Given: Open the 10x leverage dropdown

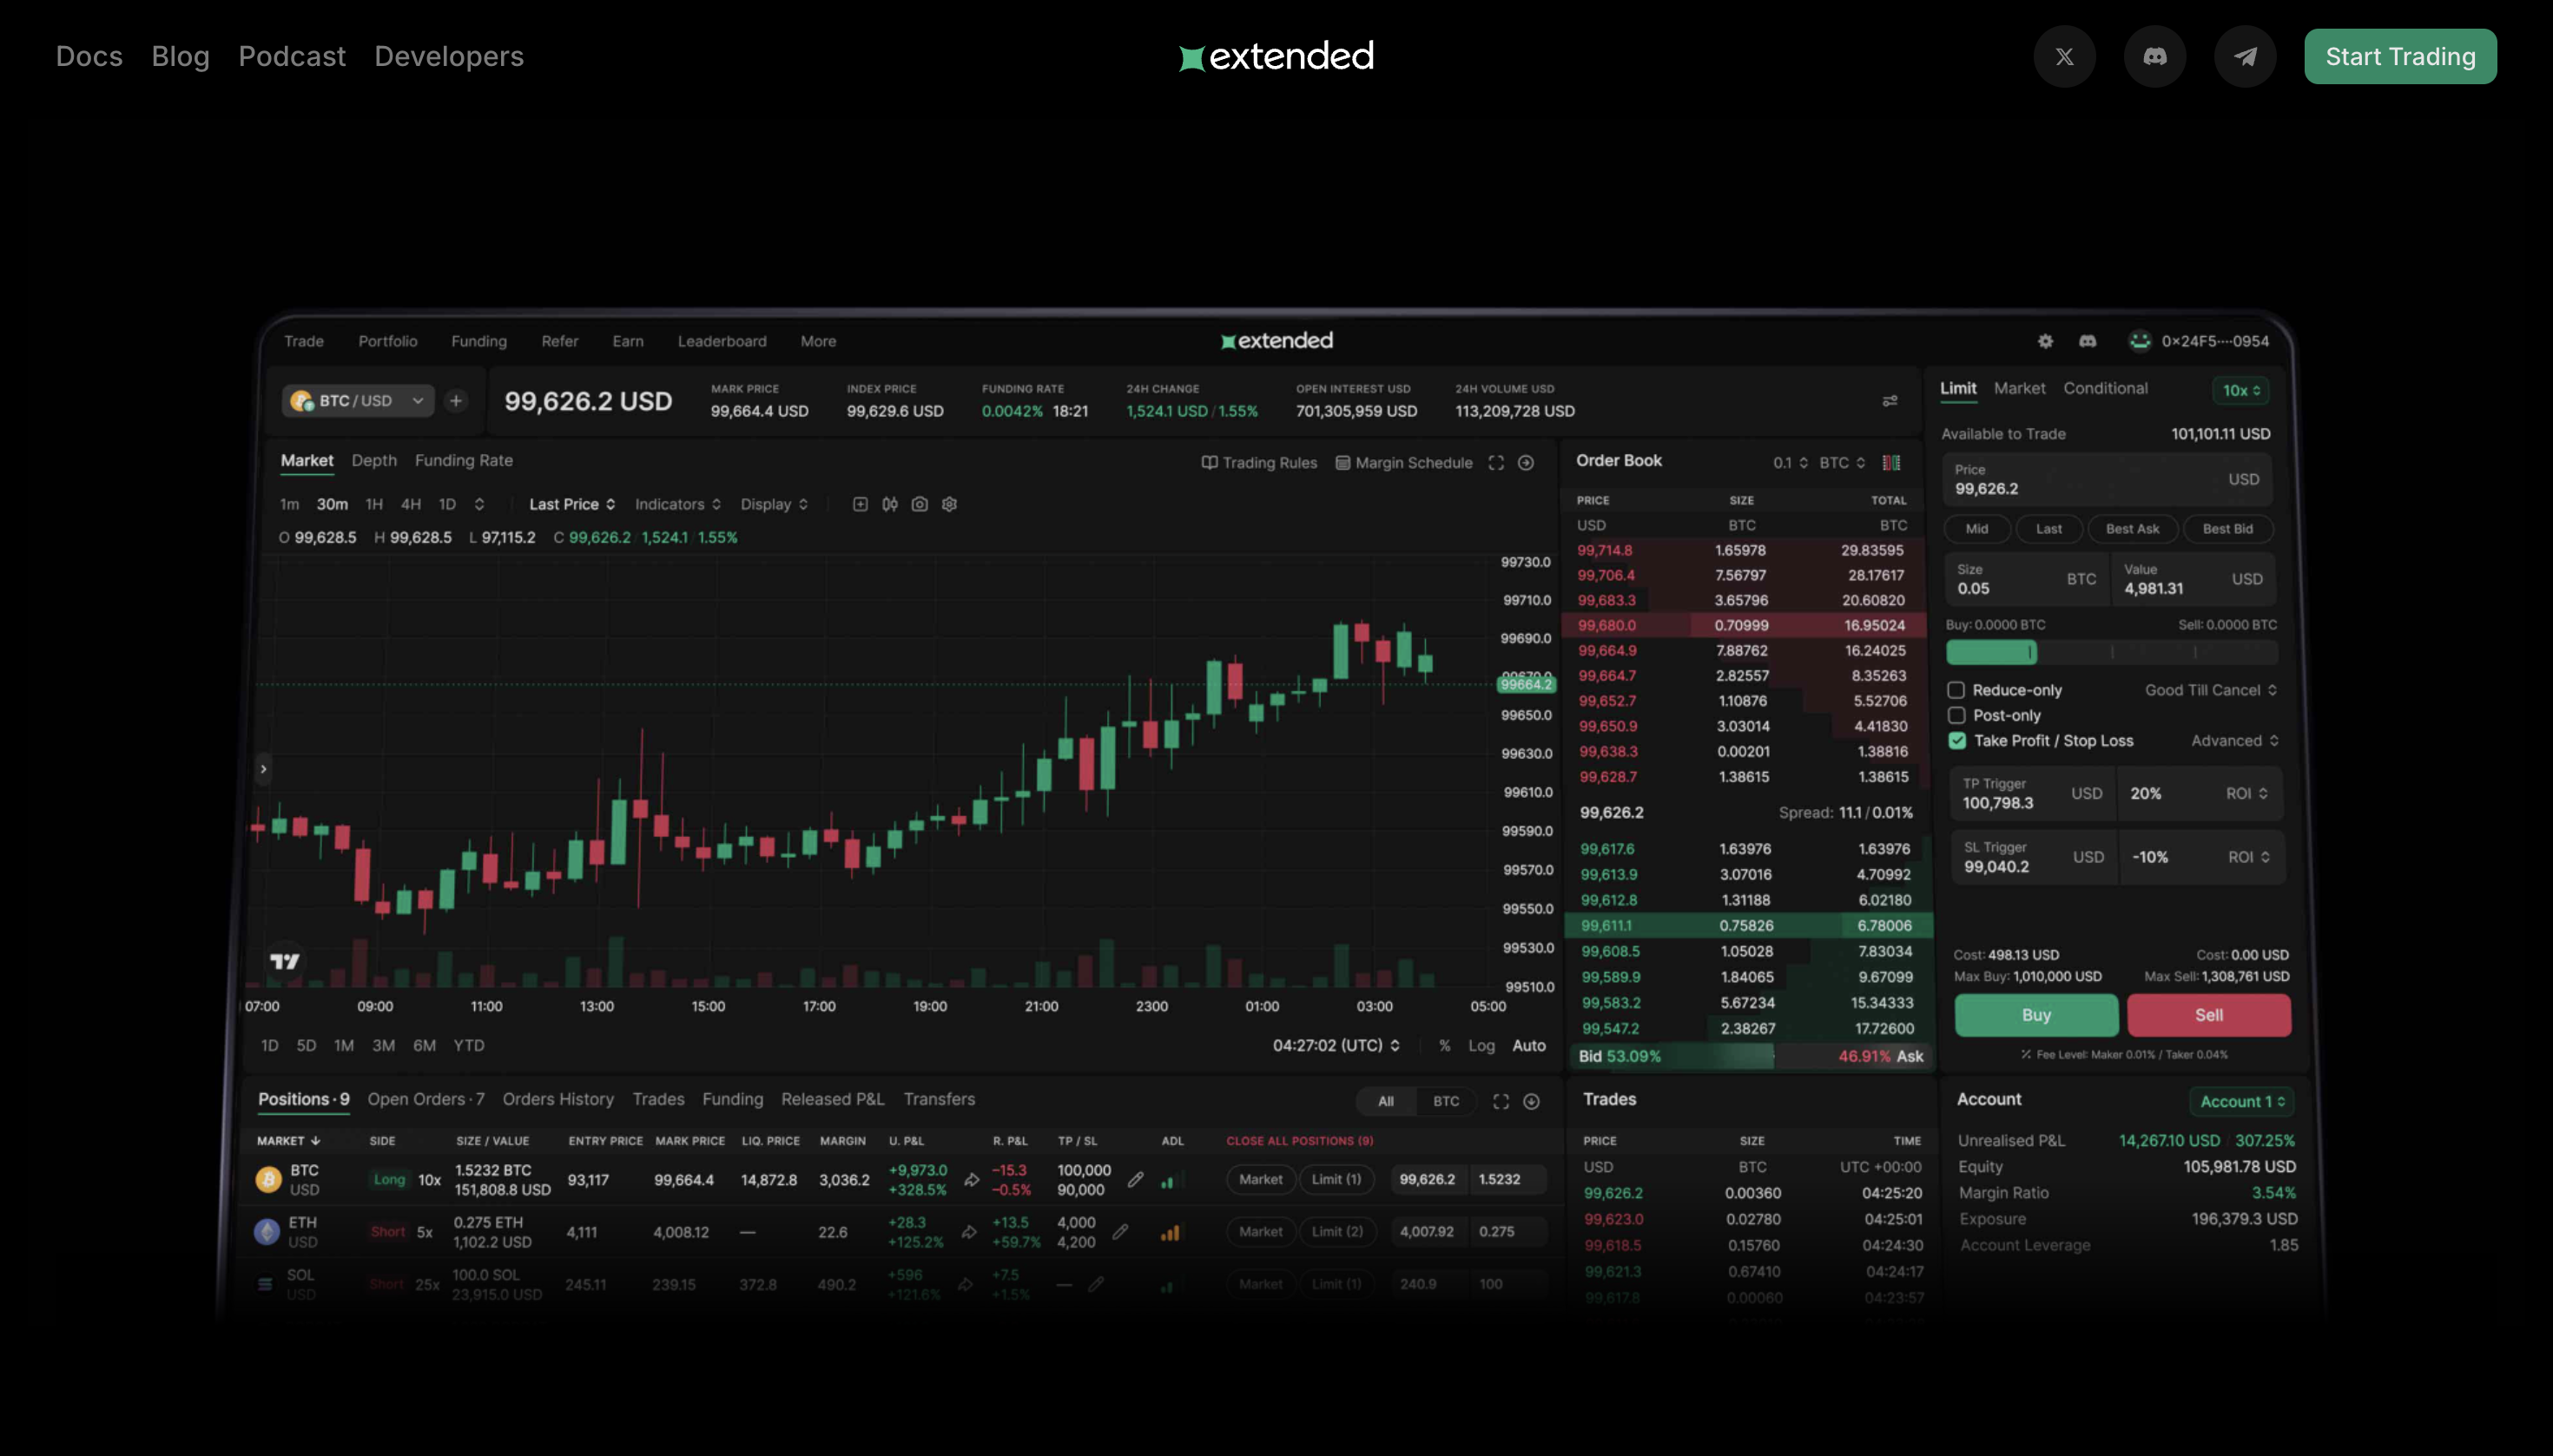Looking at the screenshot, I should tap(2241, 390).
